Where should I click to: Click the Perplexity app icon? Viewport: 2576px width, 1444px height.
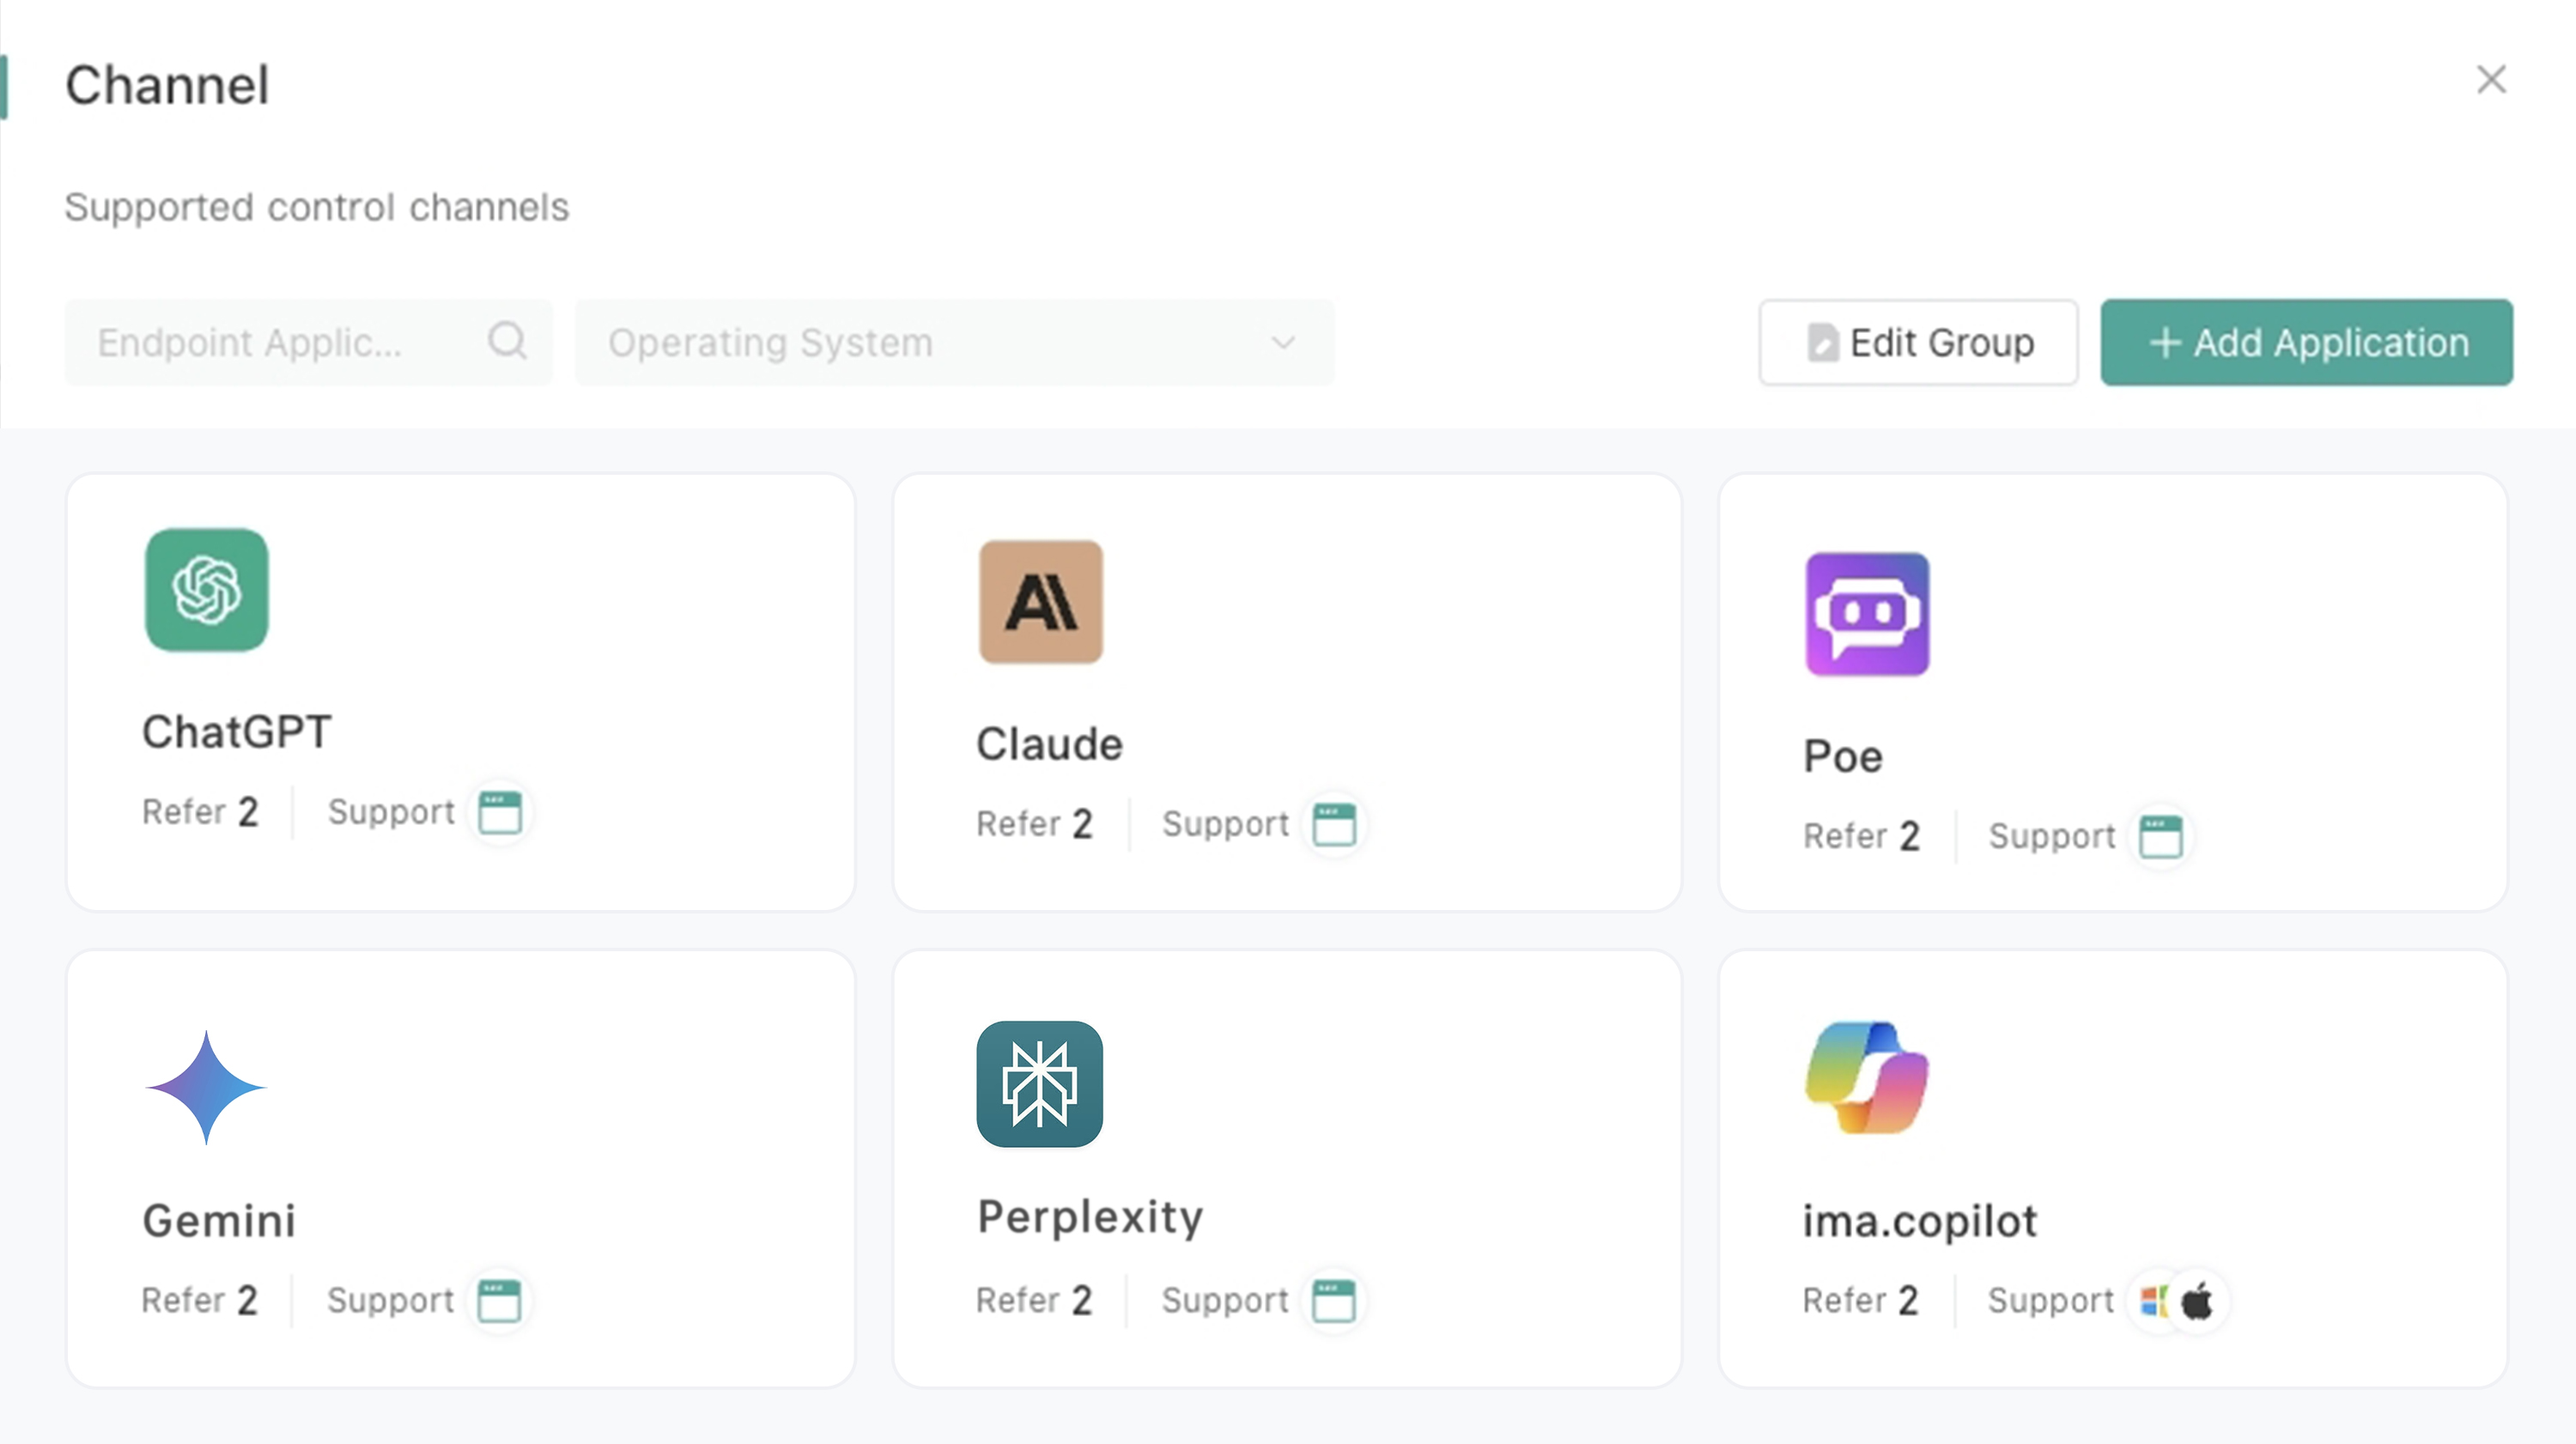1040,1084
